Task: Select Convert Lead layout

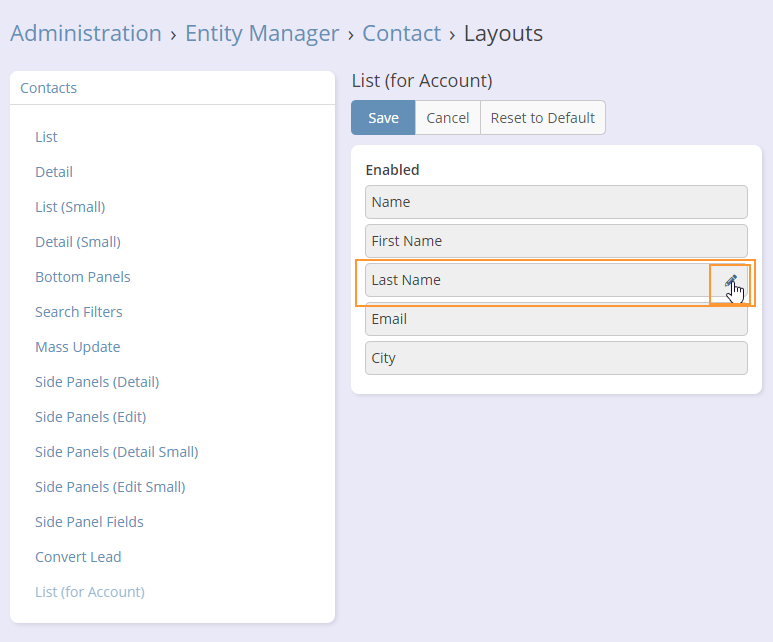Action: (78, 557)
